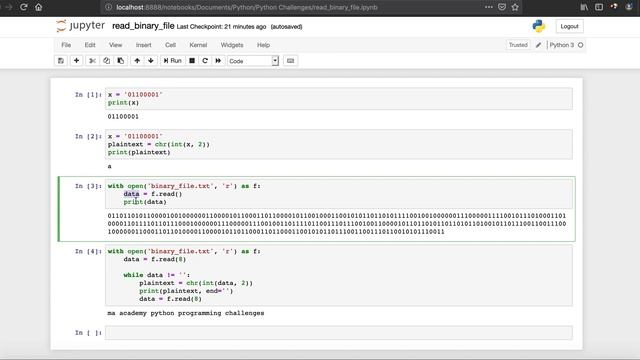Click inside In [4] code cell

(x=339, y=275)
